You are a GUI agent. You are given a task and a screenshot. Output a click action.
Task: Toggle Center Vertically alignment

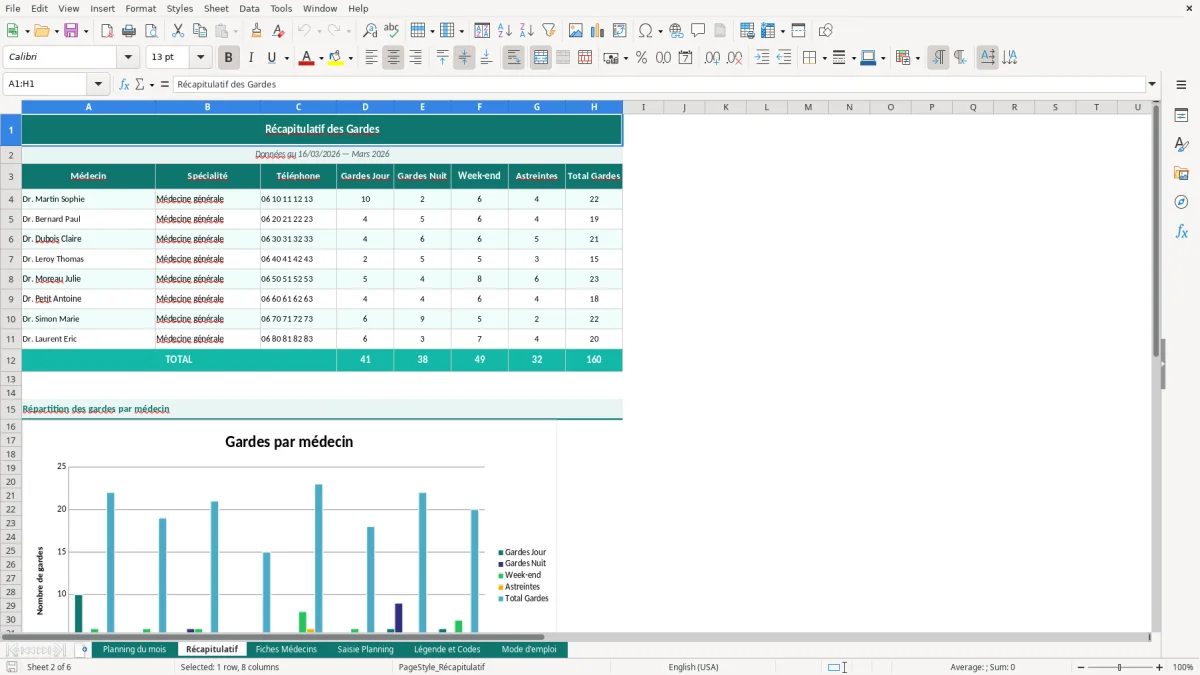[464, 58]
